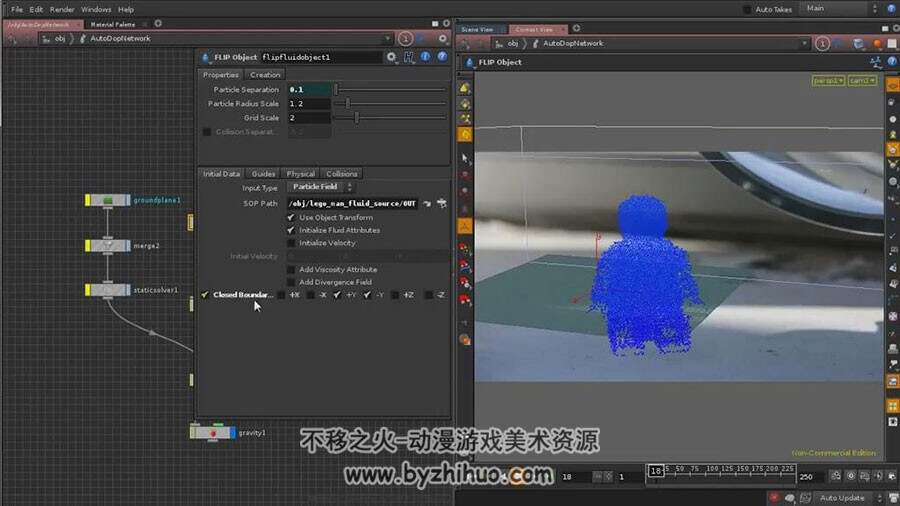Viewport: 900px width, 506px height.
Task: Open the Main take dropdown
Action: click(841, 9)
